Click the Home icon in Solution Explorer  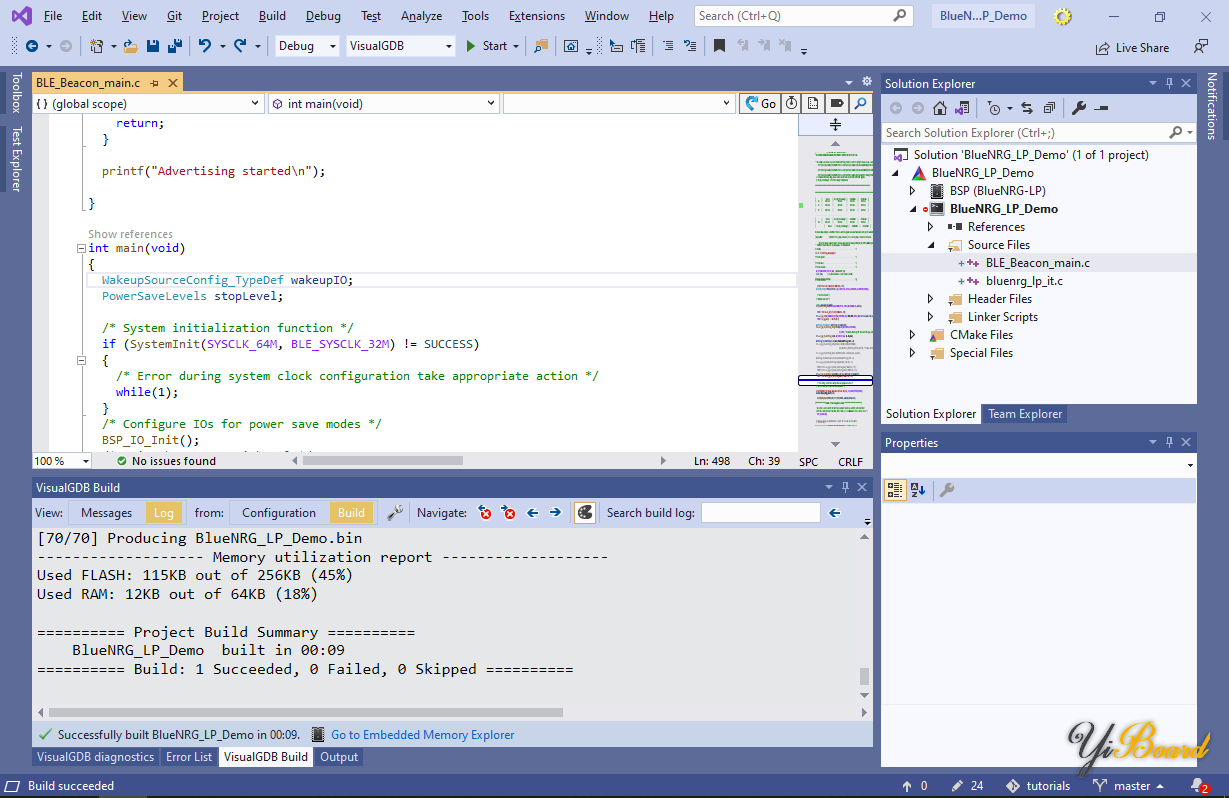[x=940, y=108]
